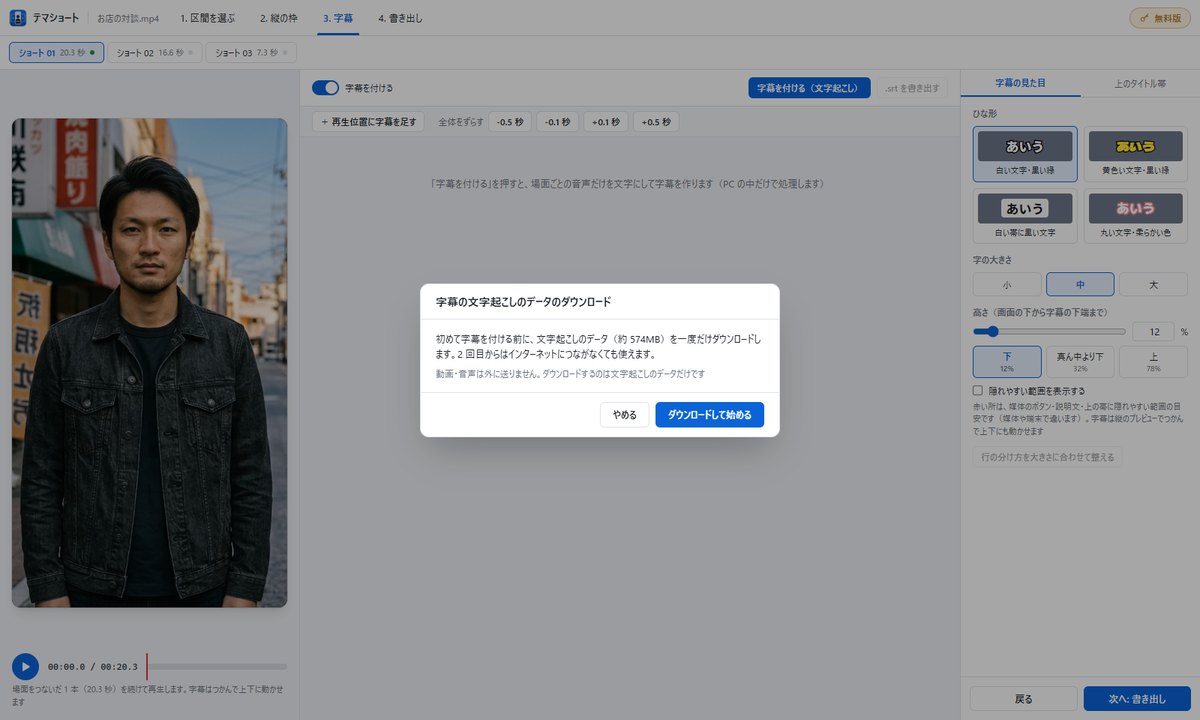The height and width of the screenshot is (720, 1200).
Task: Click the key icon 無料版 badge
Action: click(1159, 18)
